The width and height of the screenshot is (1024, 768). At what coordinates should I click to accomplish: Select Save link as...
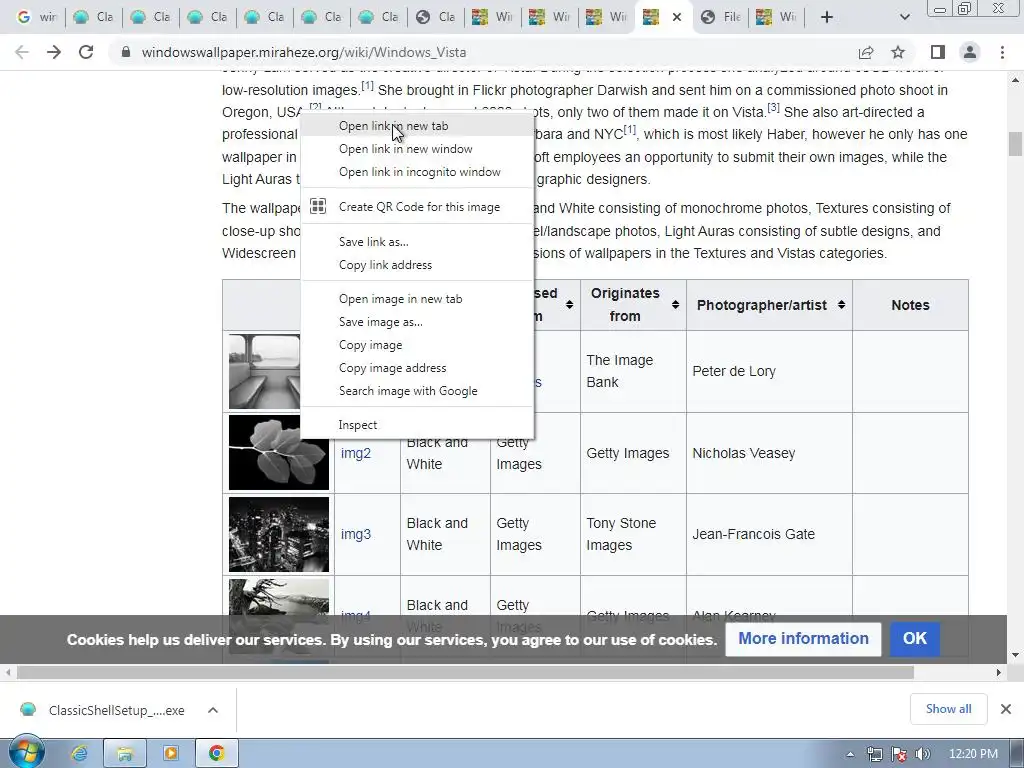[x=417, y=242]
